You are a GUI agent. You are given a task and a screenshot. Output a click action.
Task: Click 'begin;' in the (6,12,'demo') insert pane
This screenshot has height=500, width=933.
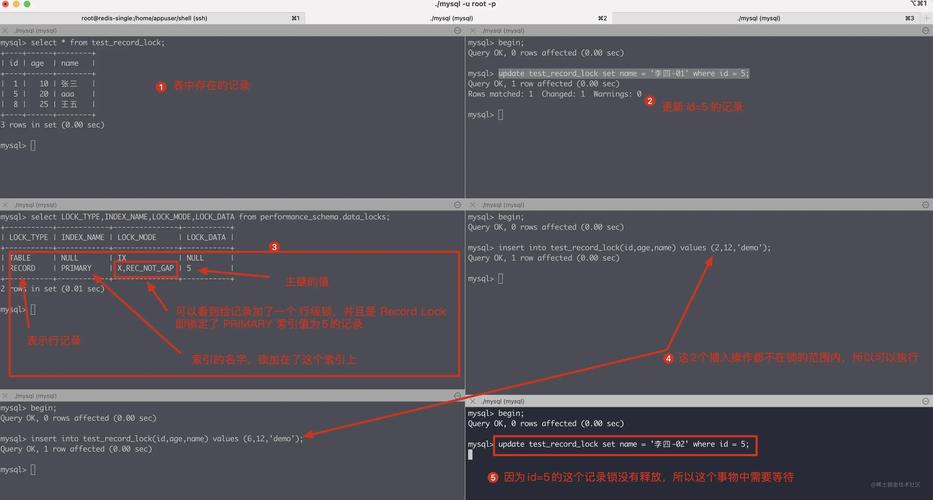(43, 408)
